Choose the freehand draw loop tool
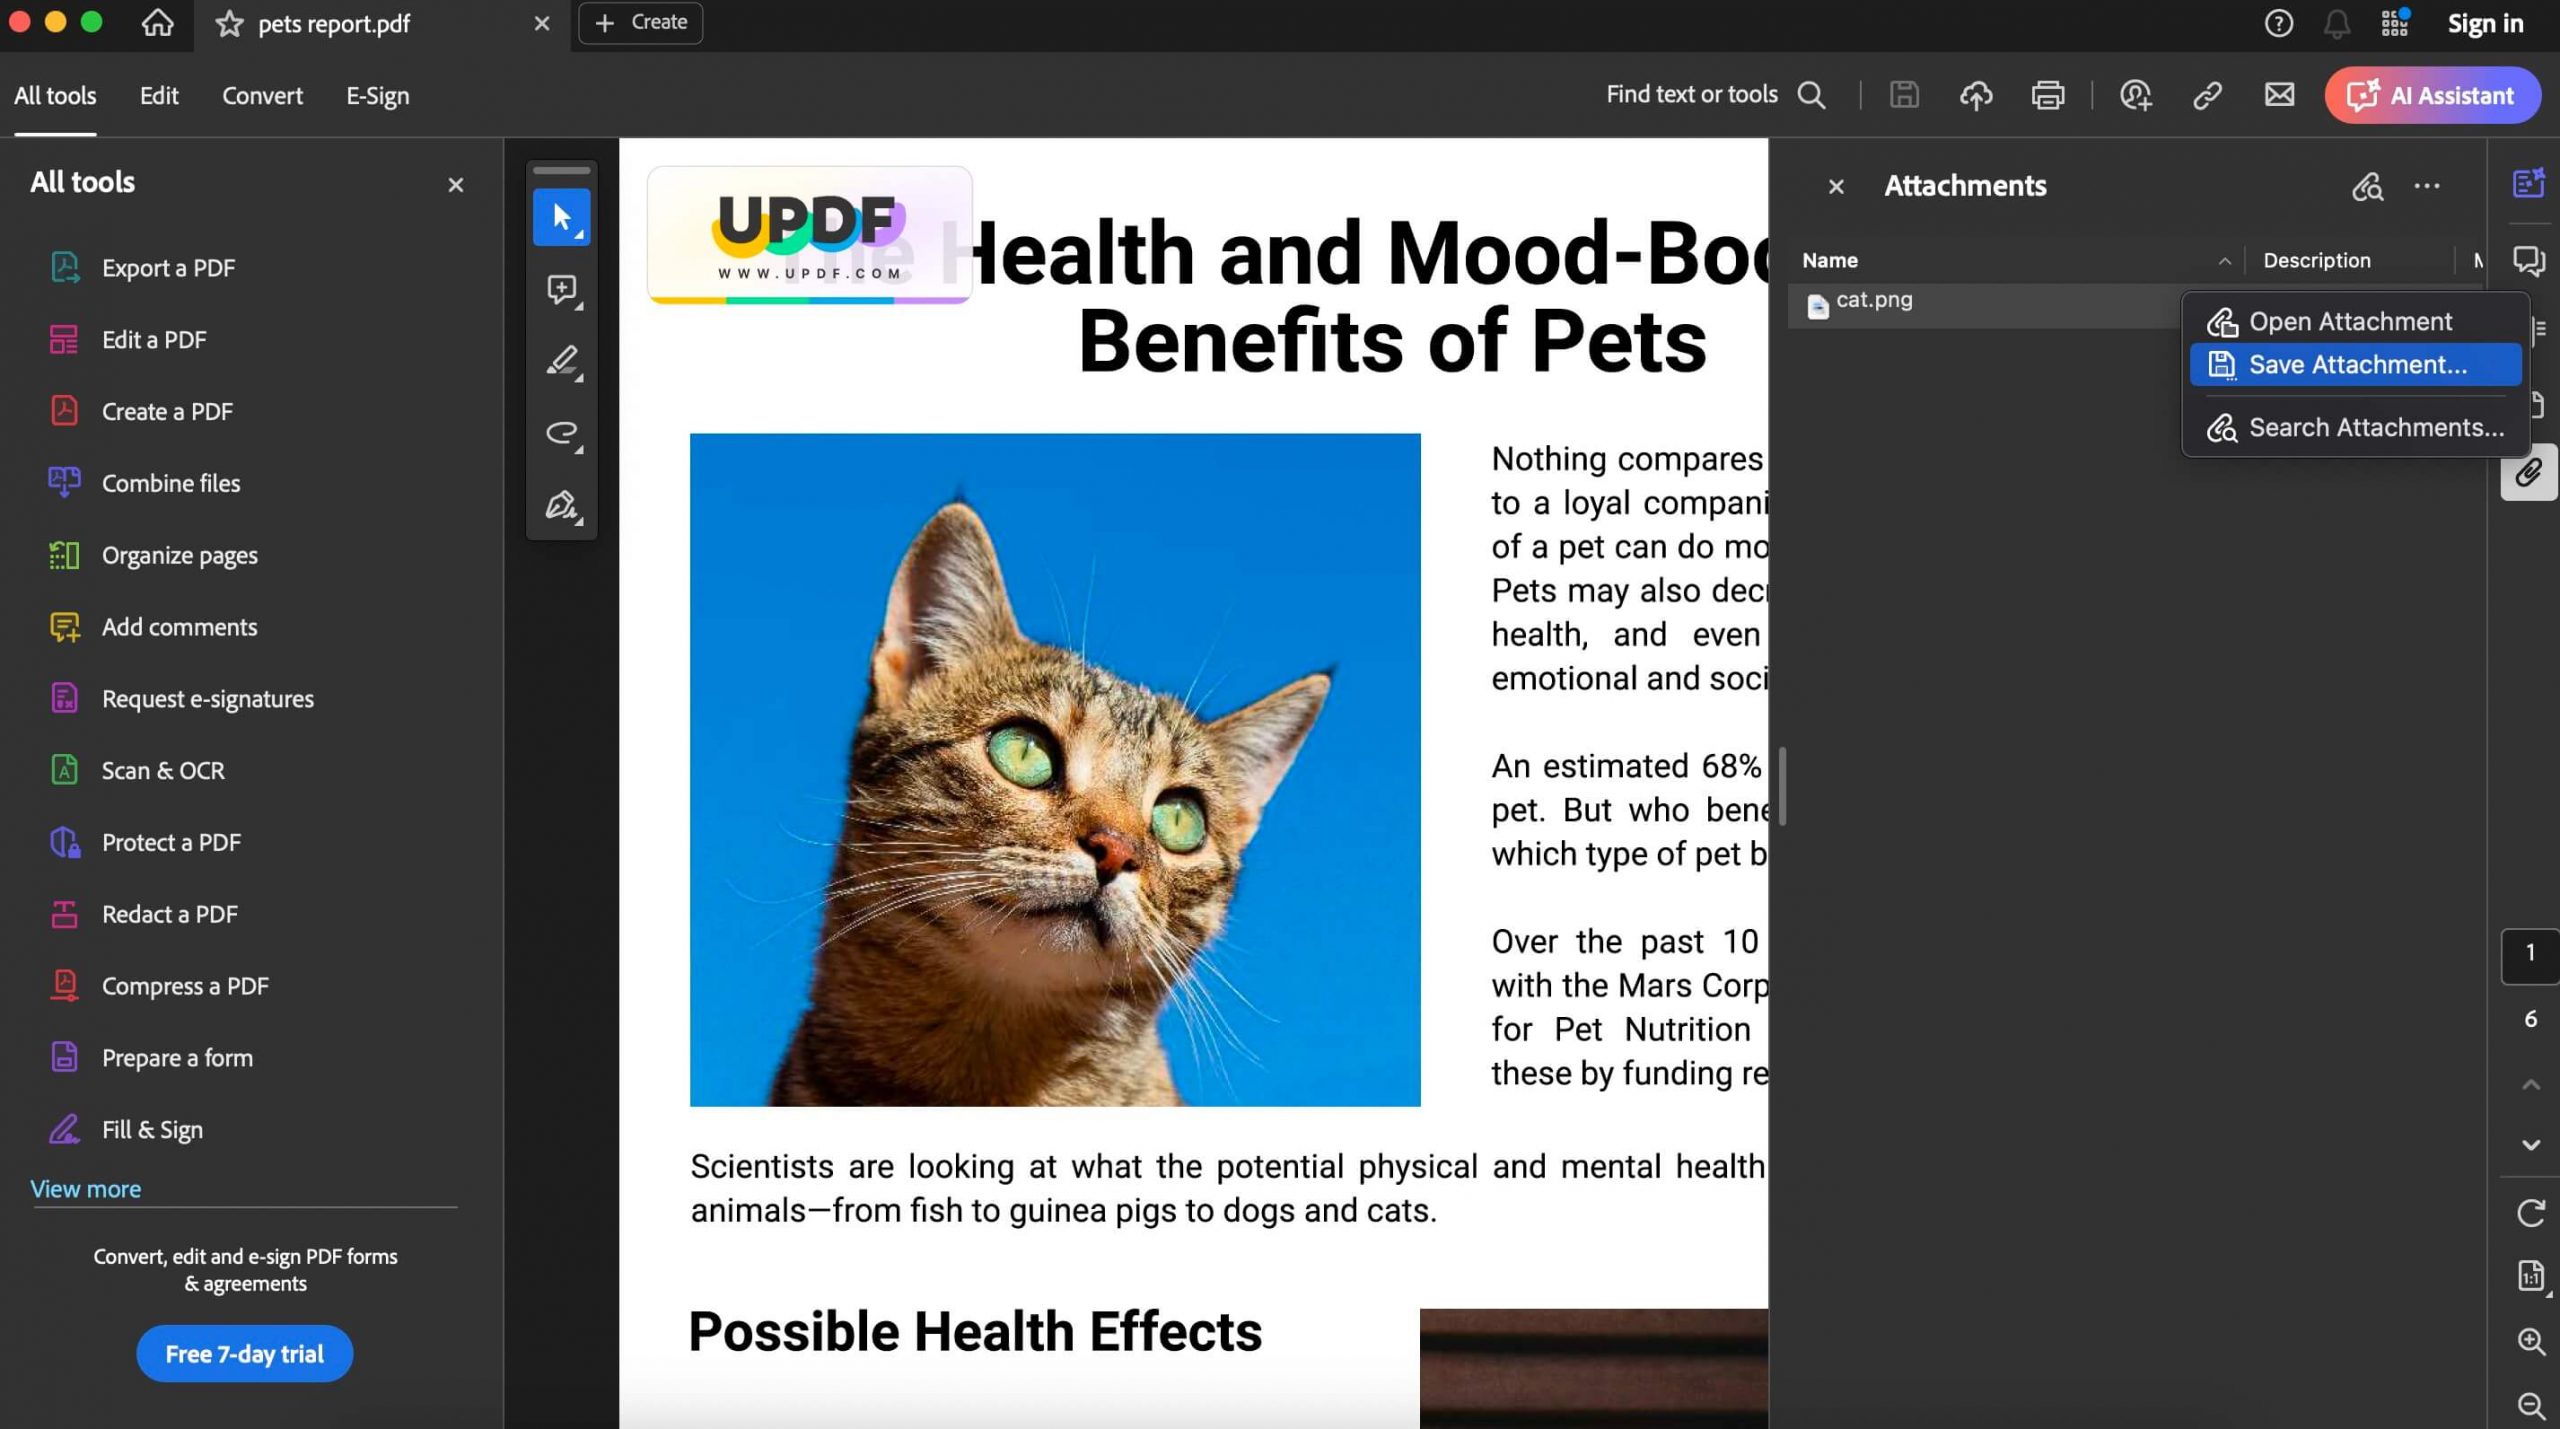Image resolution: width=2560 pixels, height=1429 pixels. pos(561,433)
